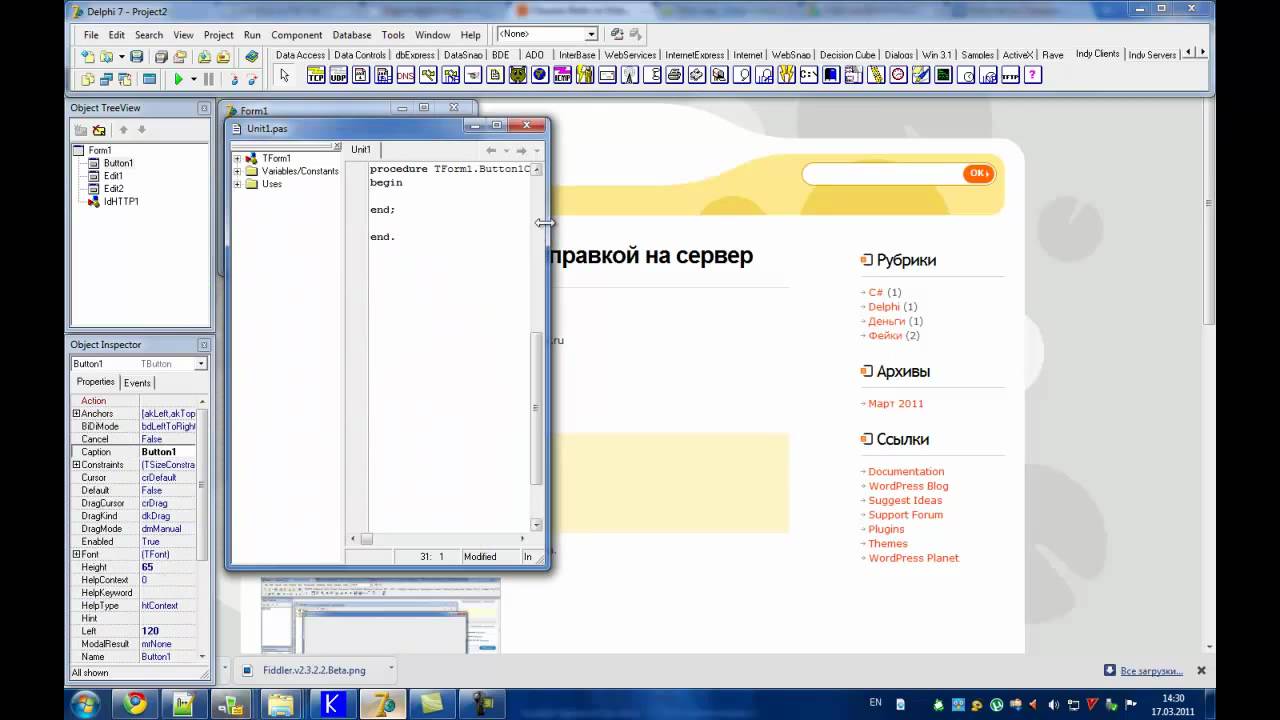Switch to the Events tab in Object Inspector
The height and width of the screenshot is (720, 1280).
click(x=137, y=383)
